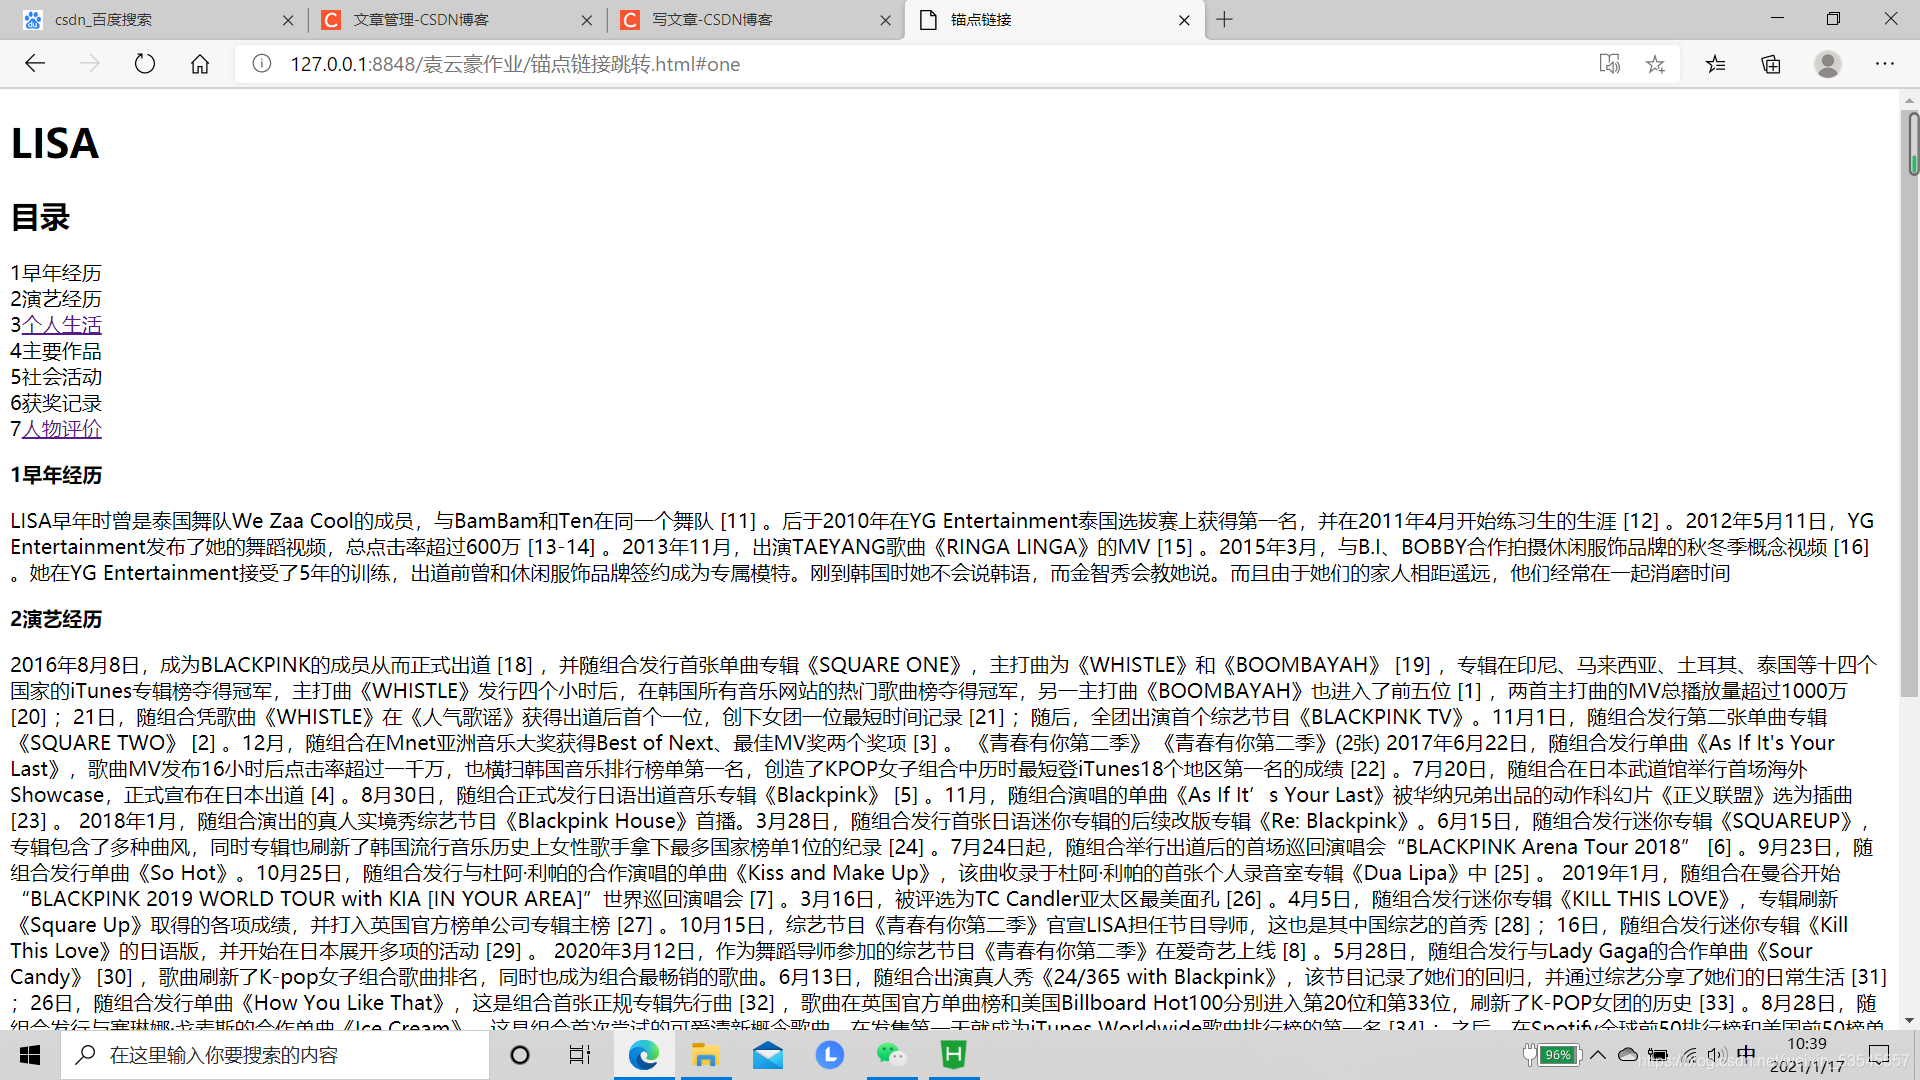Click the 个人生活 anchor link
The image size is (1920, 1080).
pyautogui.click(x=62, y=325)
